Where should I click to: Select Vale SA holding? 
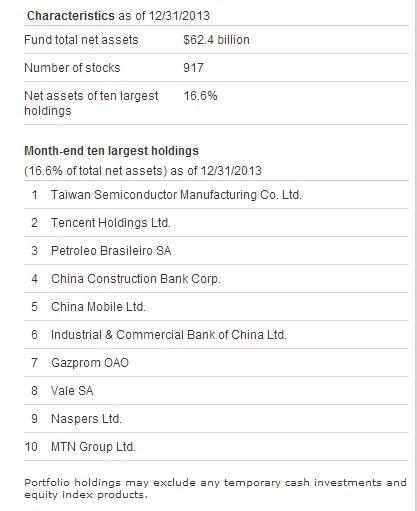(x=72, y=391)
